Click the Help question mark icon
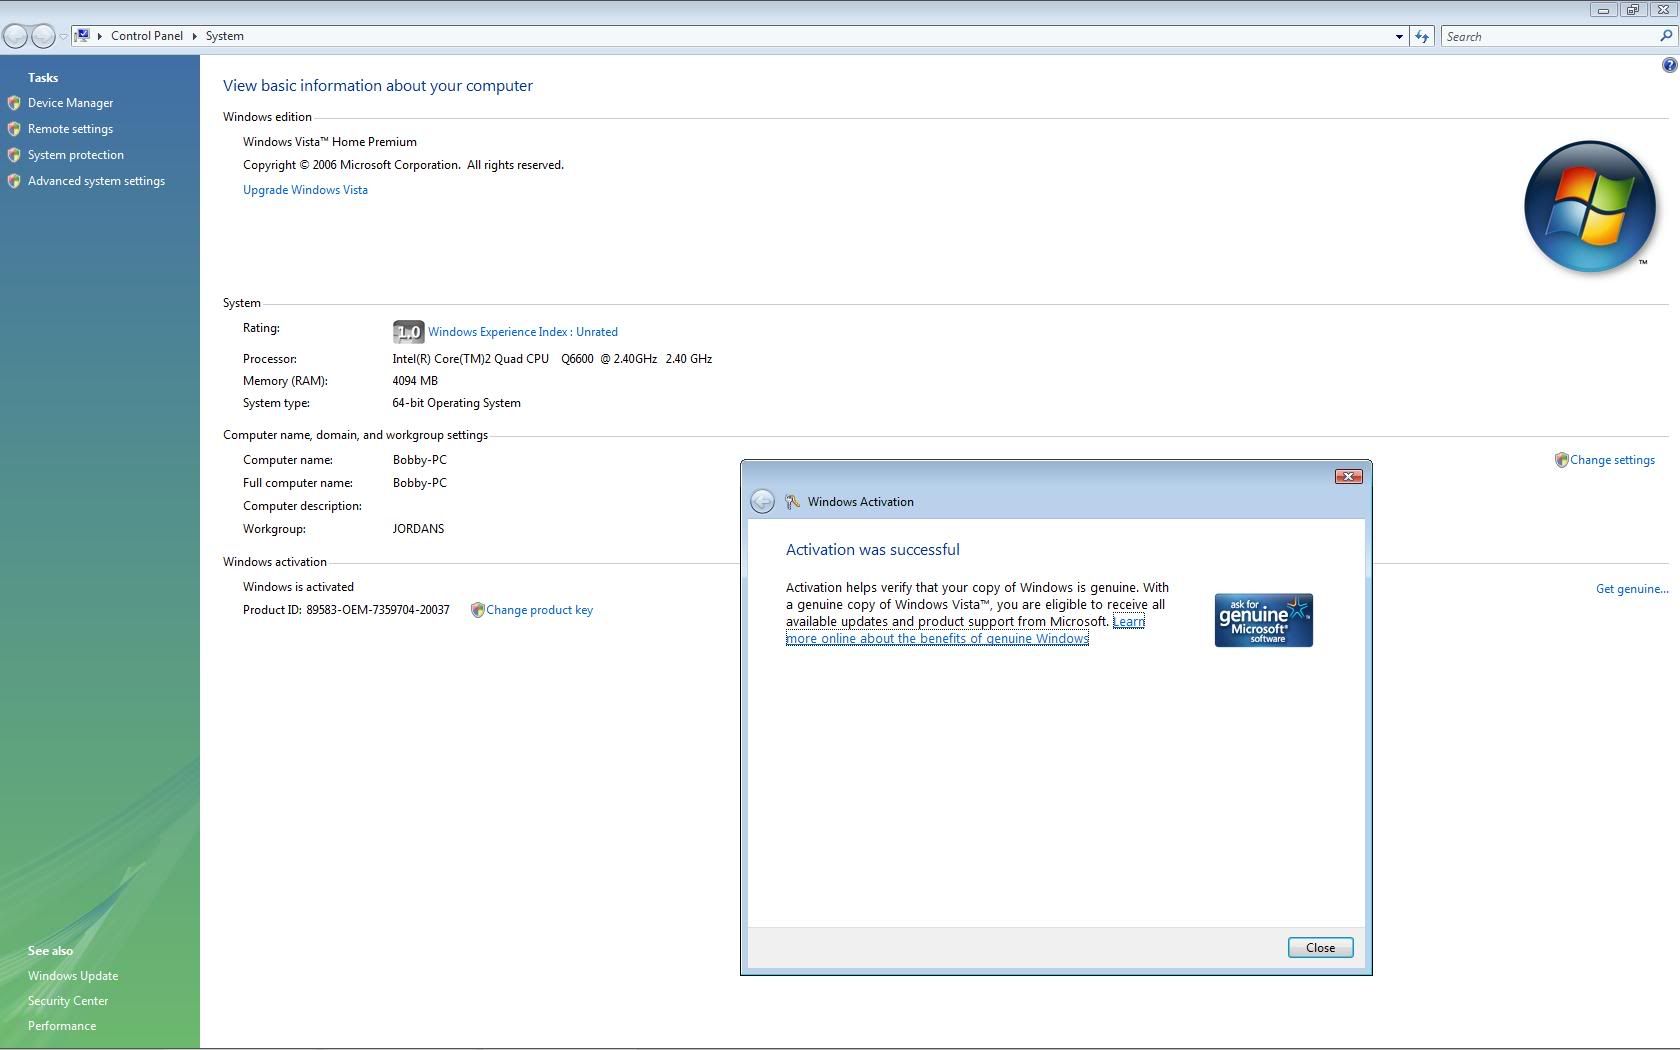The width and height of the screenshot is (1680, 1050). click(1669, 65)
